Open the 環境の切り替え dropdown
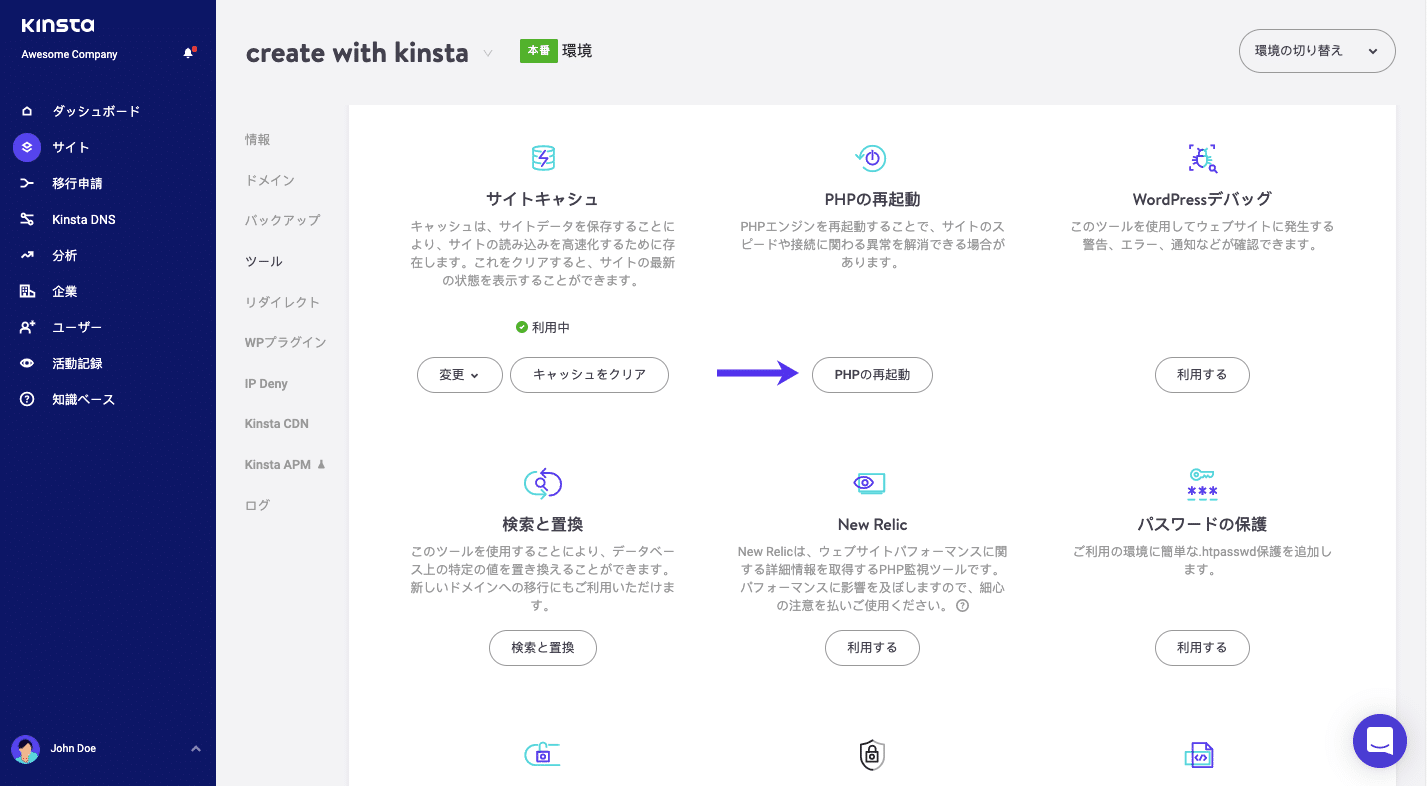 (1317, 50)
